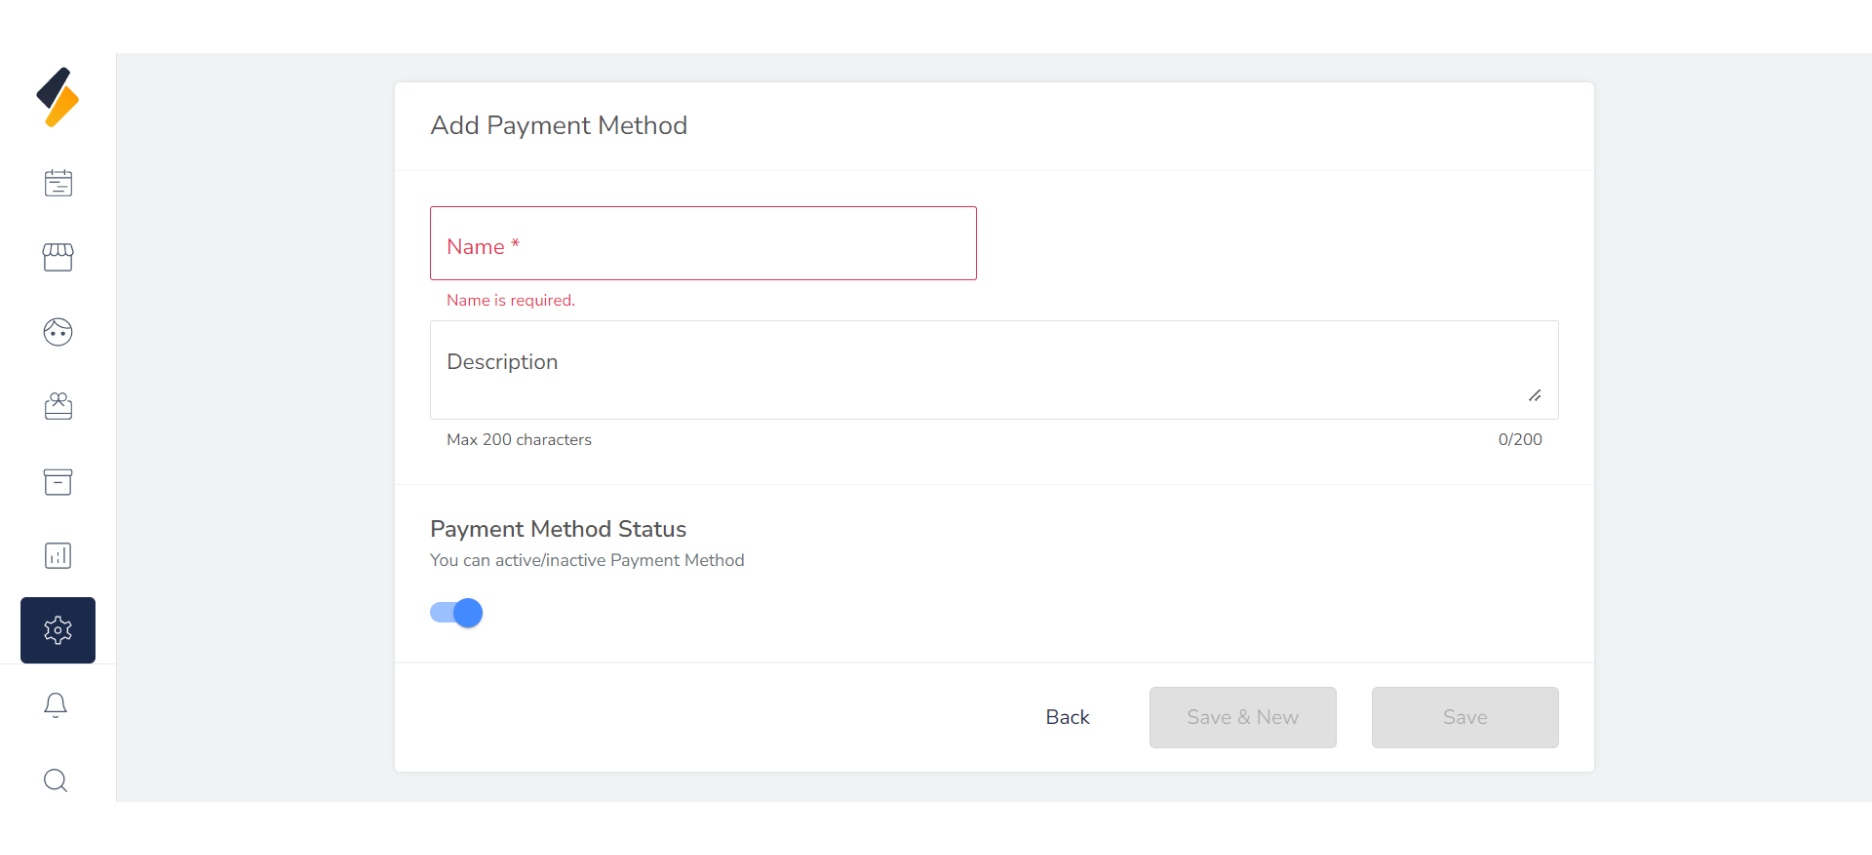Focus the Name input field

pos(703,244)
